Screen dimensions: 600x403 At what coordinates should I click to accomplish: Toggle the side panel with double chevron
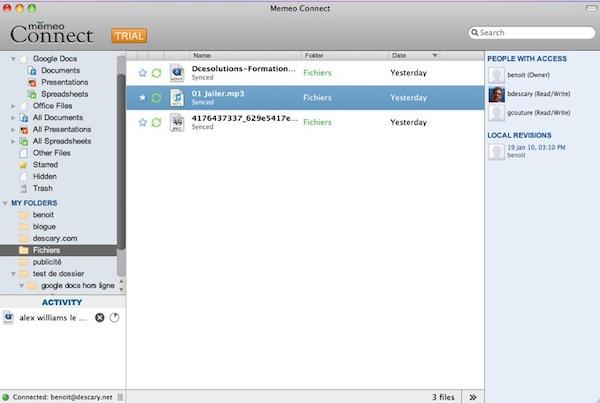tap(473, 397)
